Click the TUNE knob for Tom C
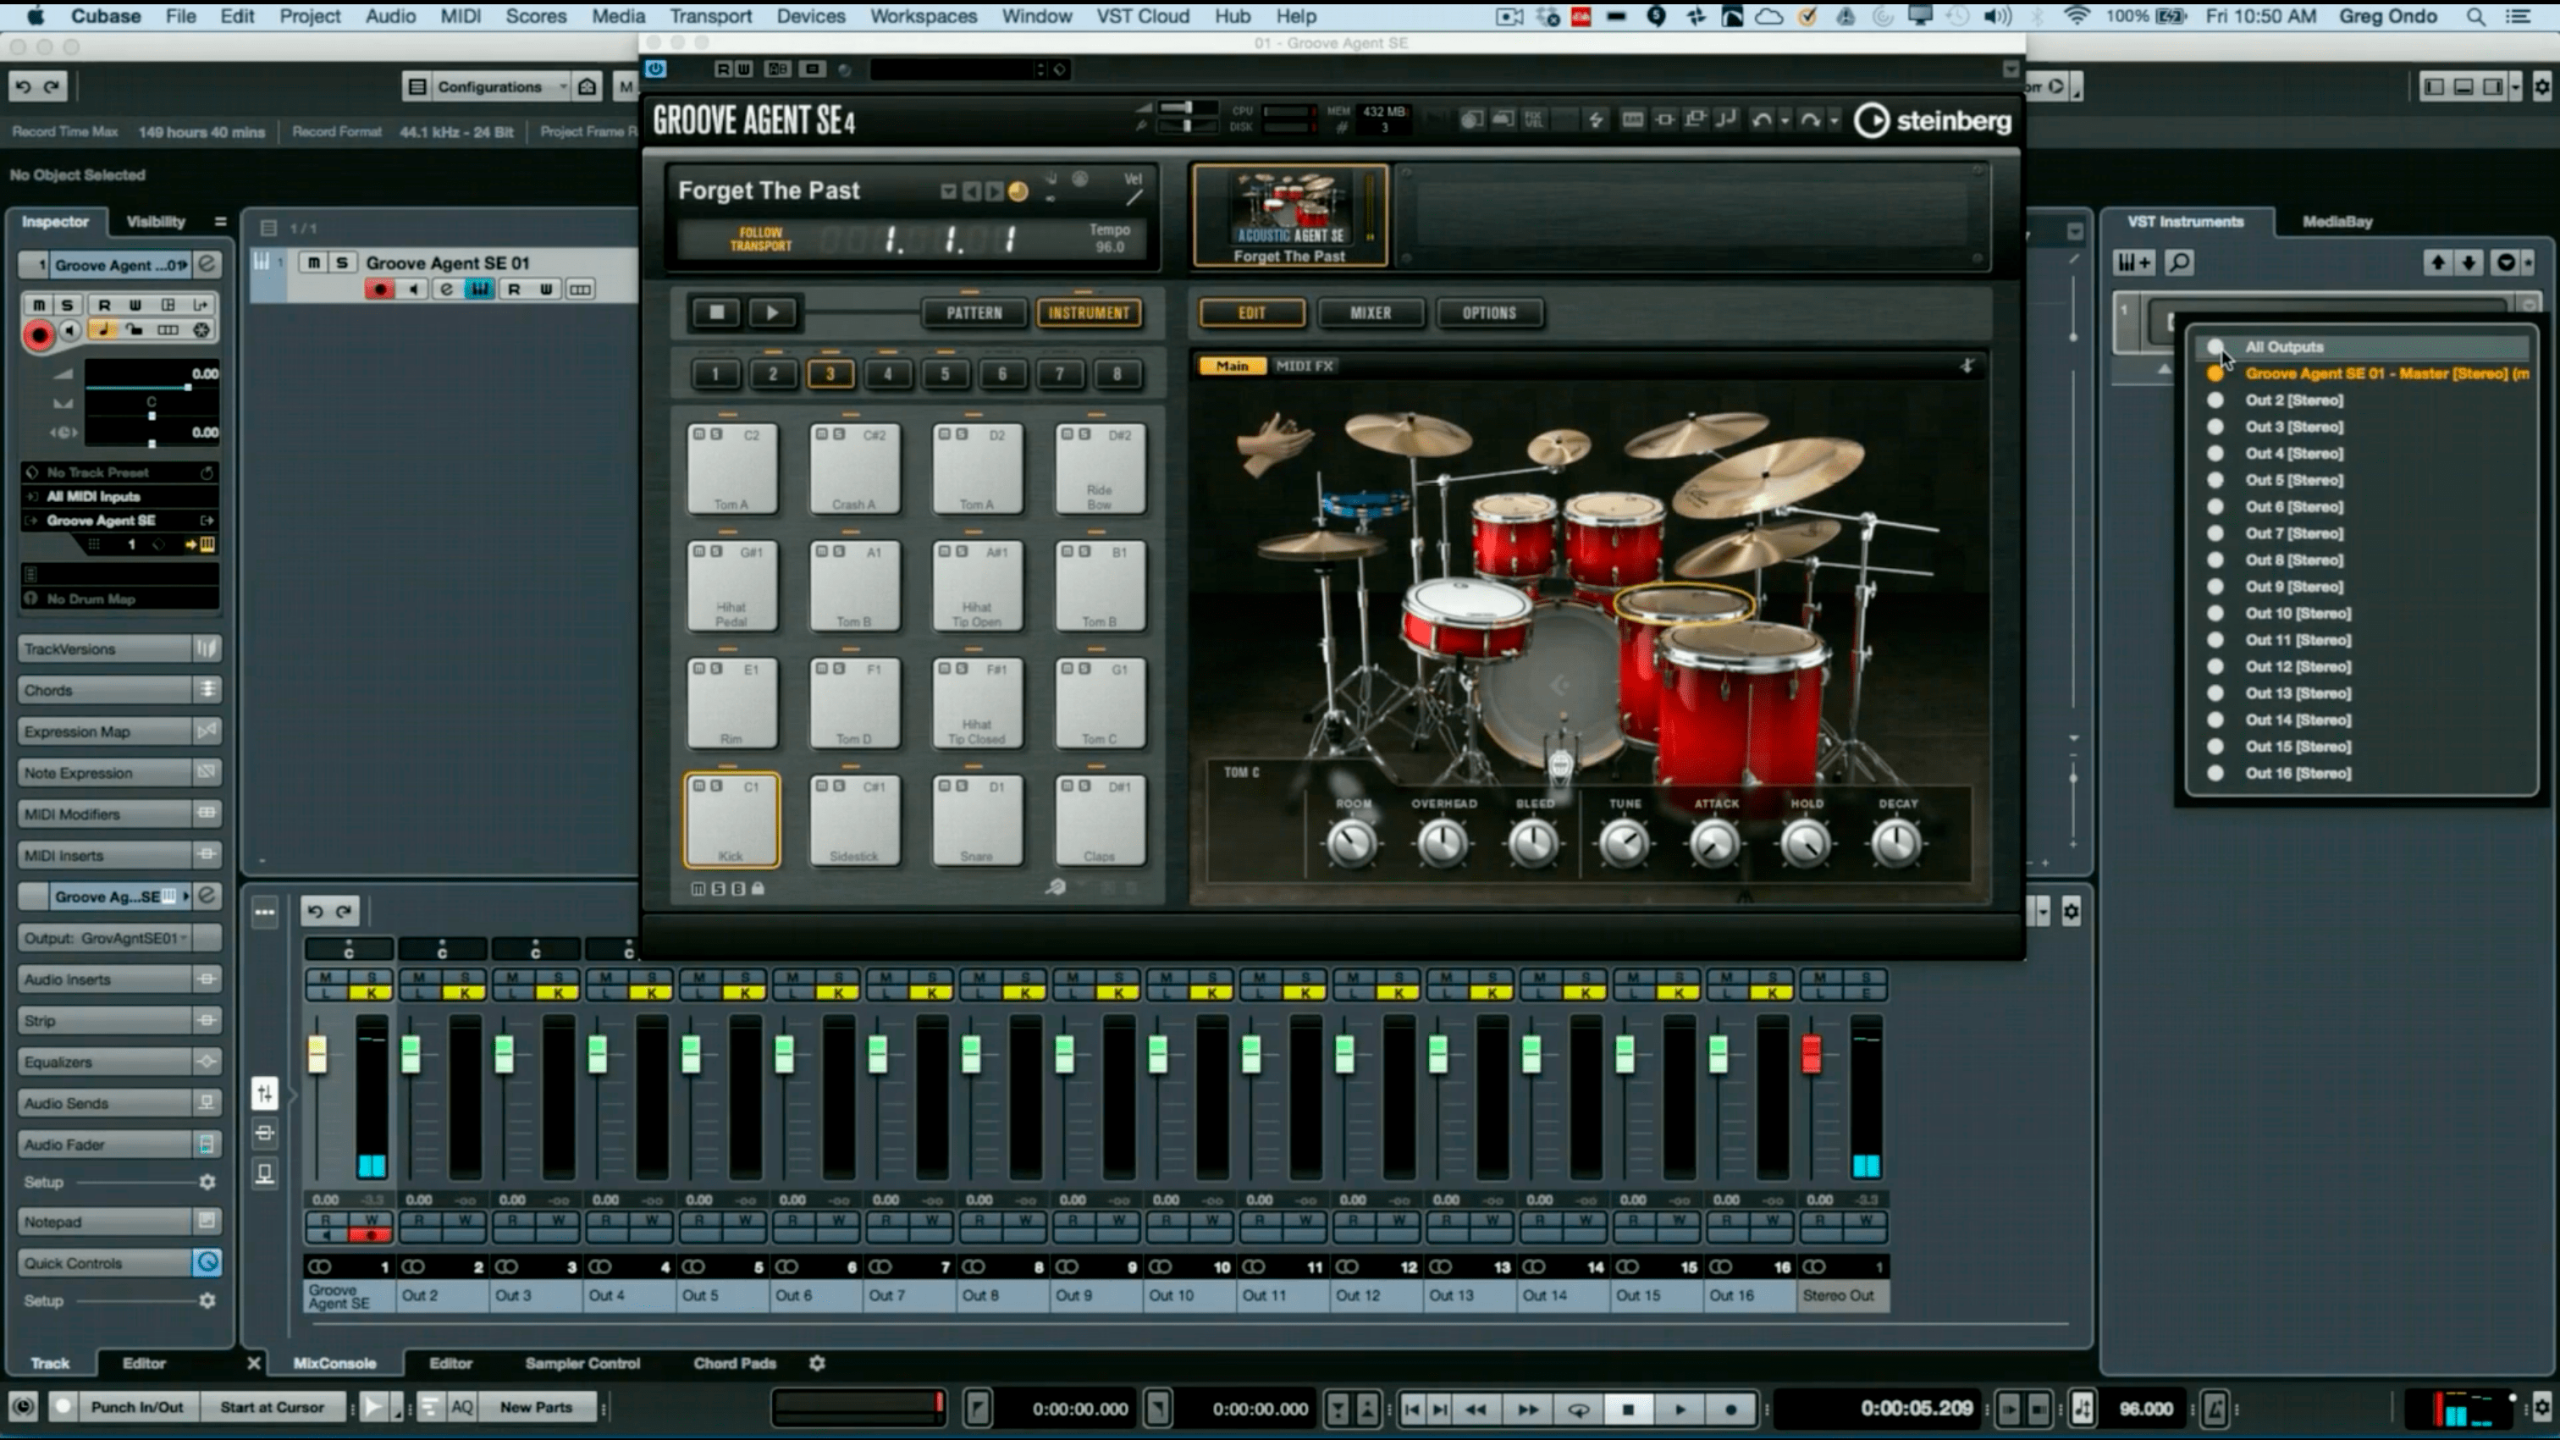The image size is (2560, 1440). (x=1624, y=843)
